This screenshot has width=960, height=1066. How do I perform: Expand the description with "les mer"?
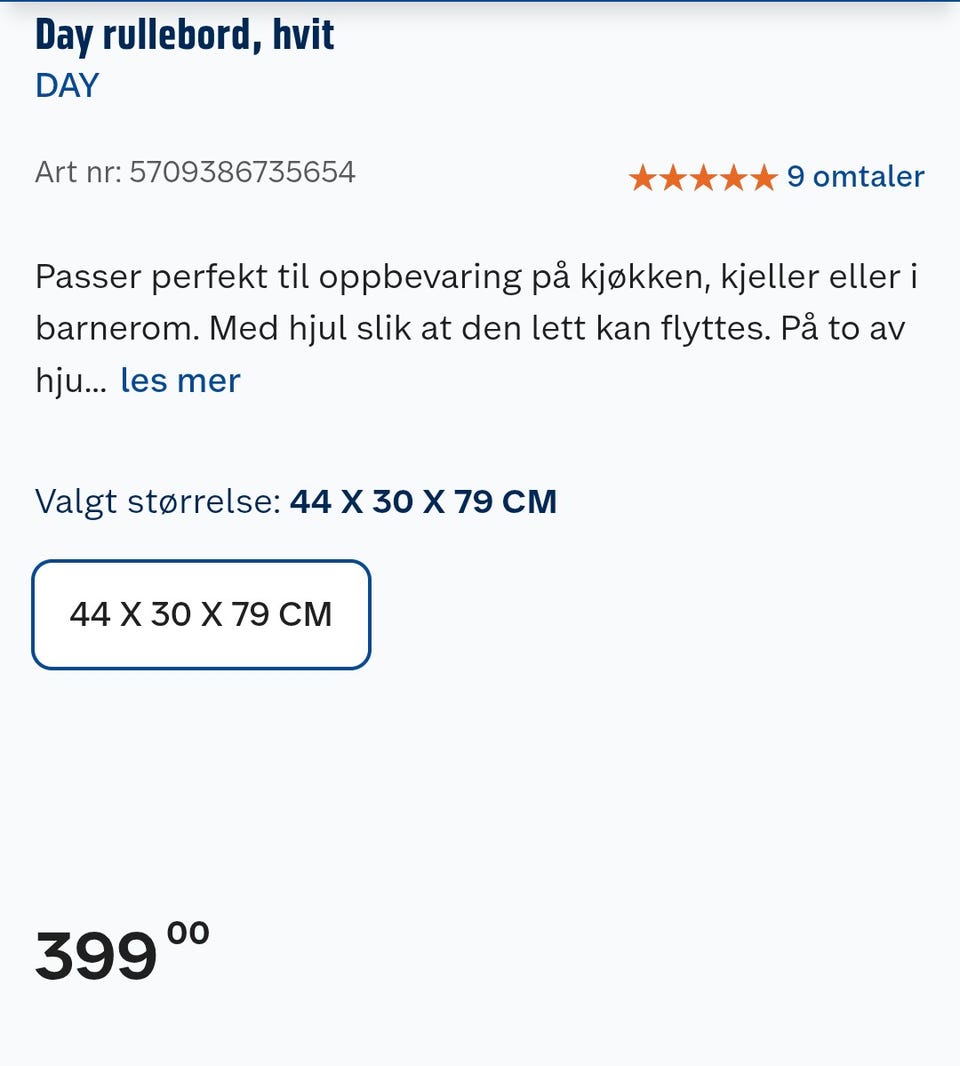click(180, 381)
